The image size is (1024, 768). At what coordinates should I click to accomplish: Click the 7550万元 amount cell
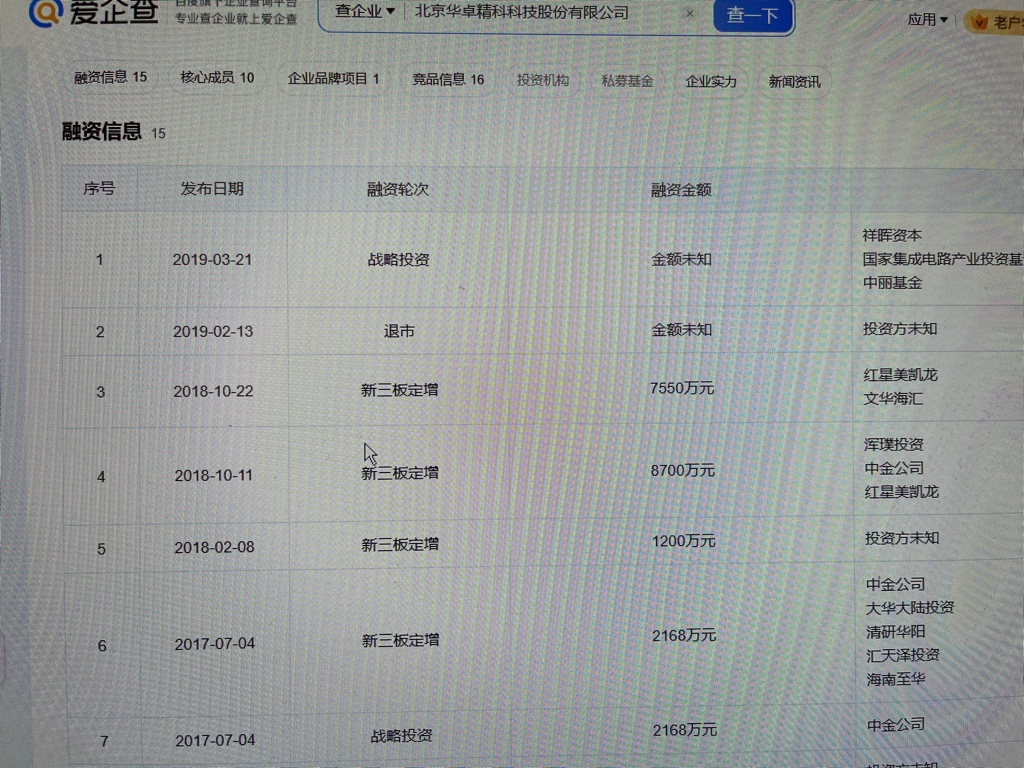tap(682, 389)
